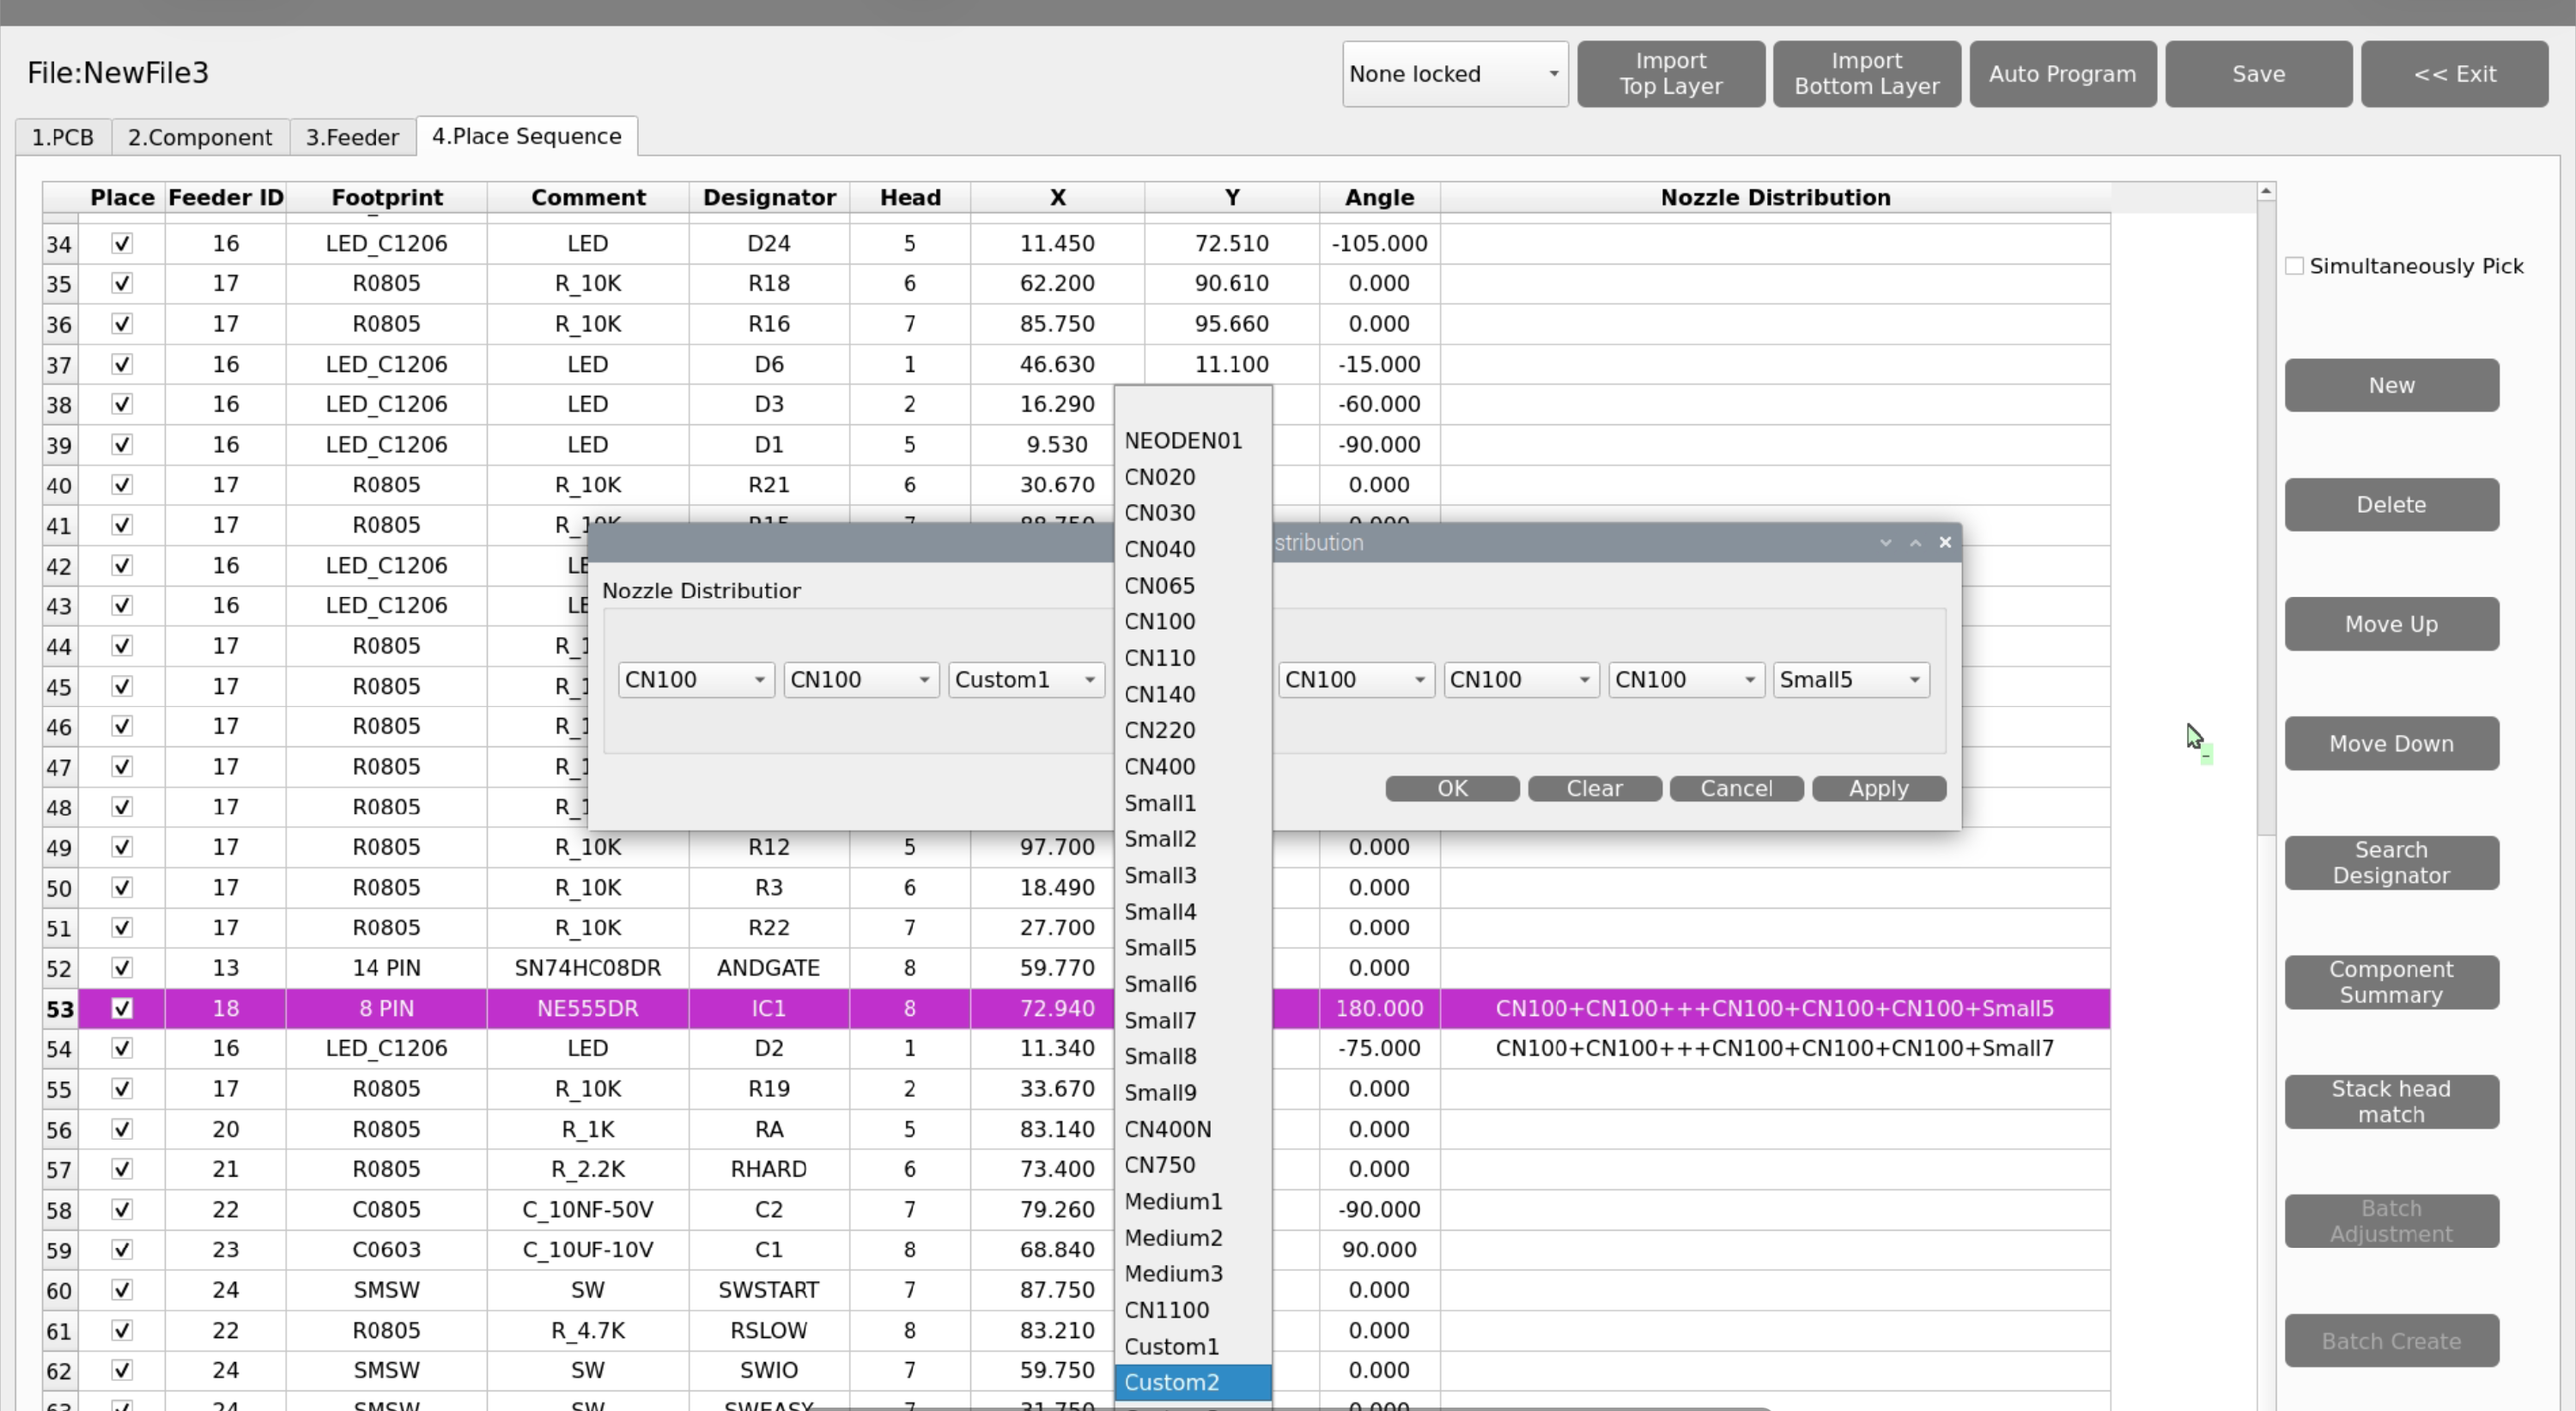Enable Simultaneously Pick checkbox

click(2294, 266)
